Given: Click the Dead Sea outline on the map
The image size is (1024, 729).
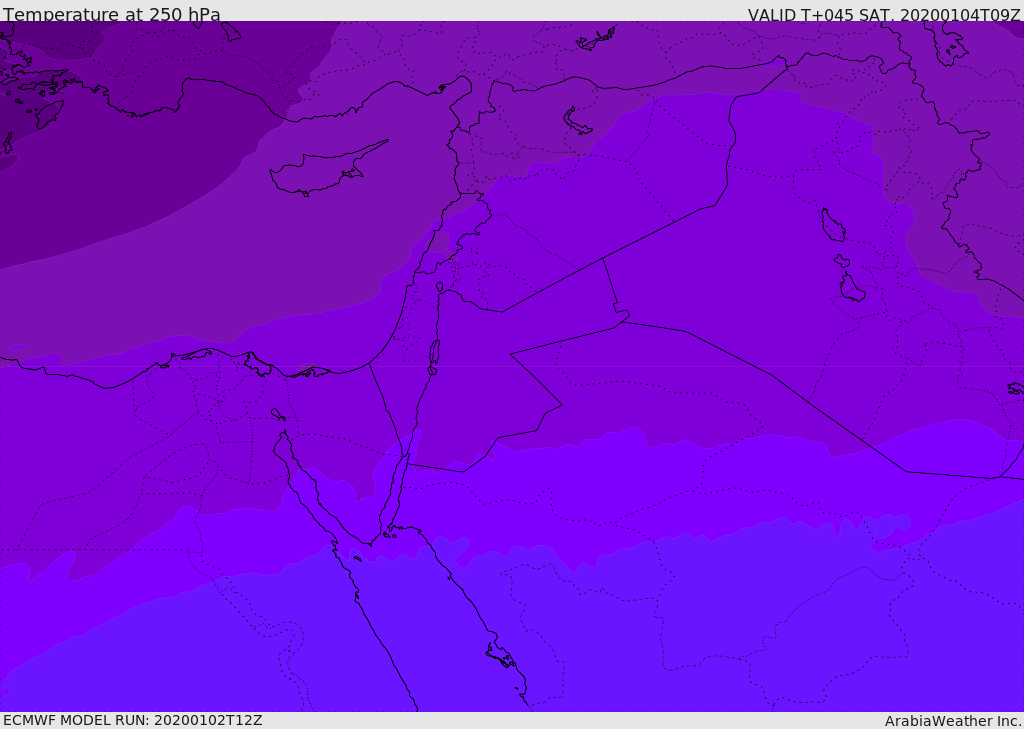Looking at the screenshot, I should click(434, 355).
